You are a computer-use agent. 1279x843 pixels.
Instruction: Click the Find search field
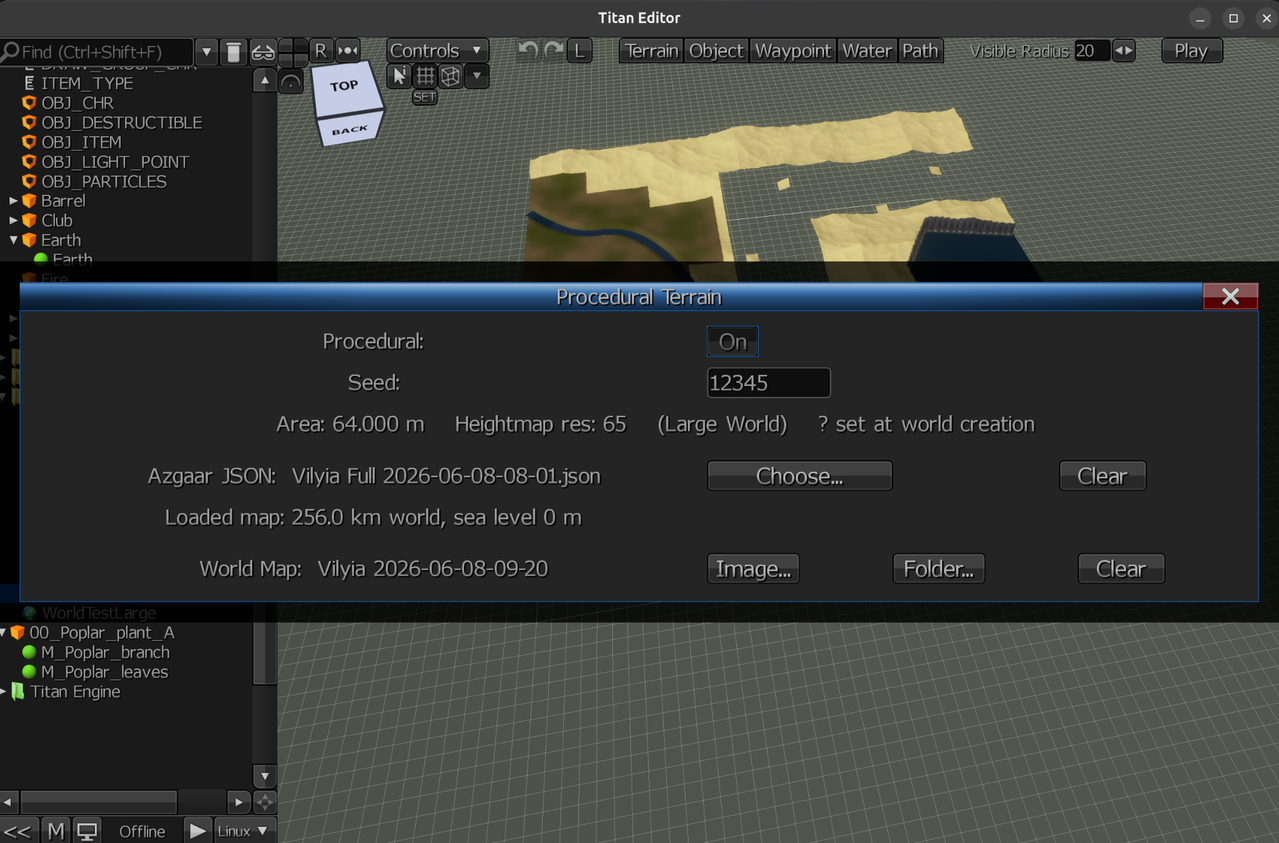pos(97,51)
